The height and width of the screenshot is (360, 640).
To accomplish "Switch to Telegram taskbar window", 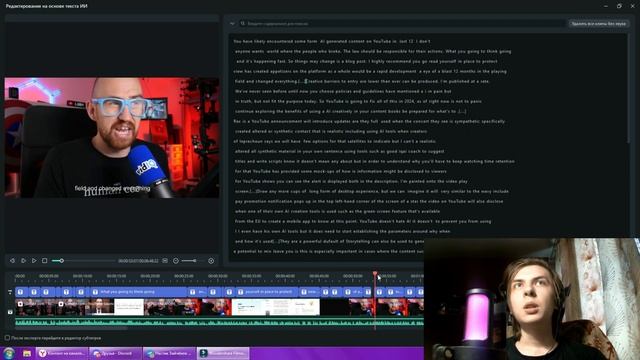I will coord(169,353).
